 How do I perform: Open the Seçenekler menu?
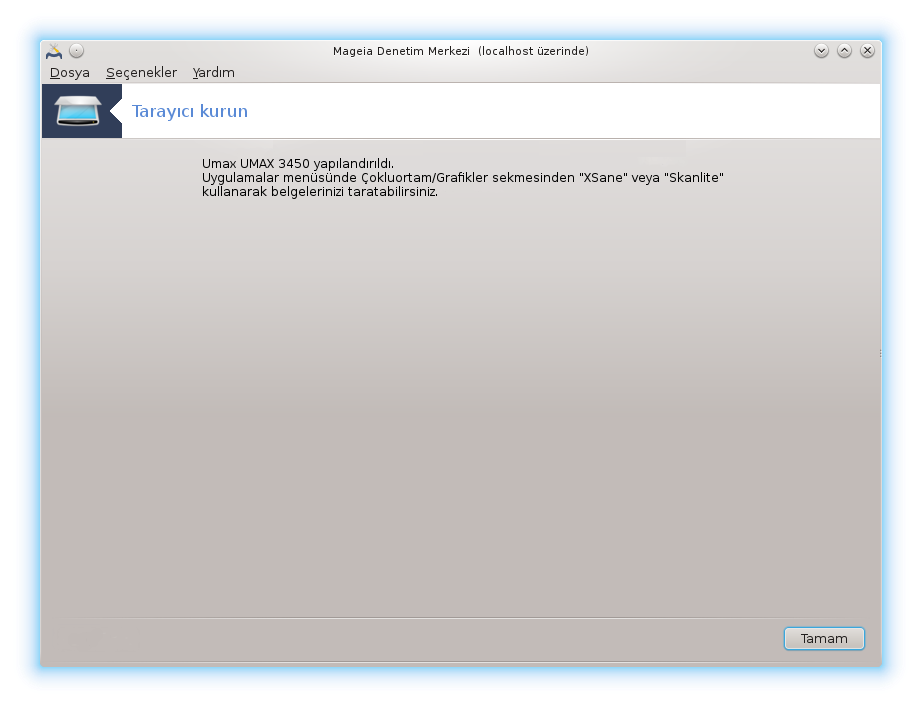141,72
